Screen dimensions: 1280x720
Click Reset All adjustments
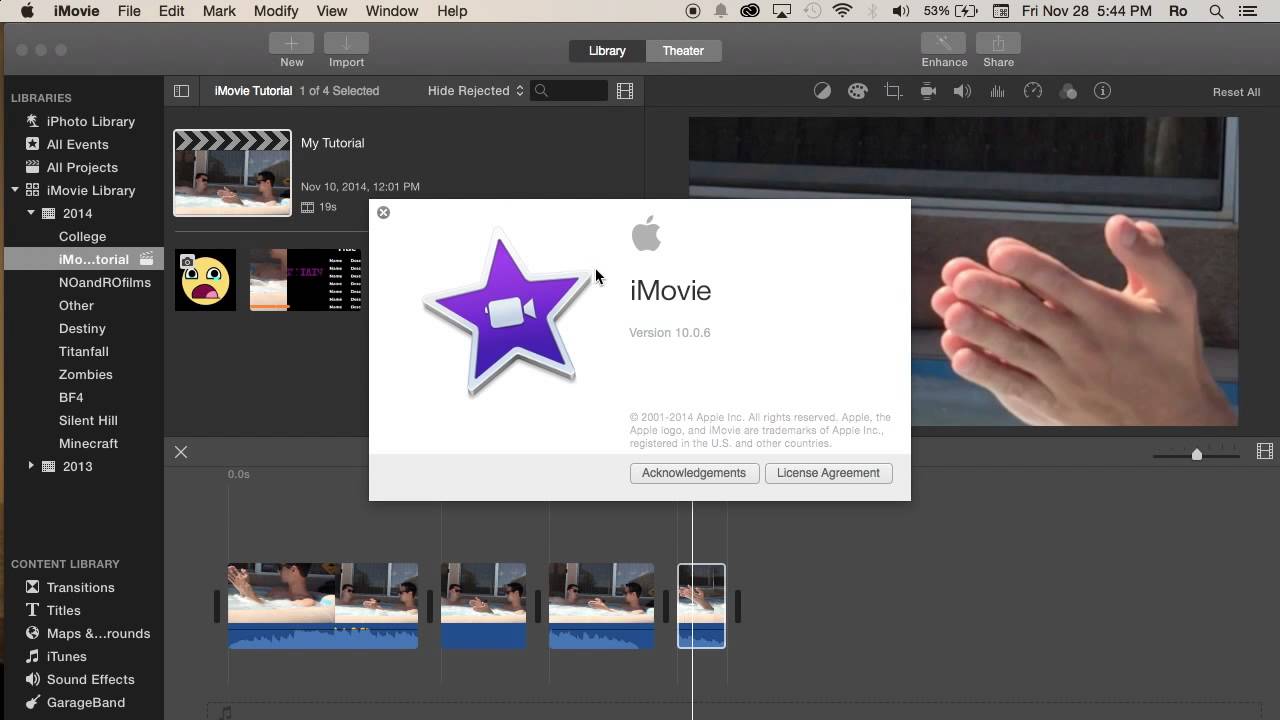click(1236, 92)
